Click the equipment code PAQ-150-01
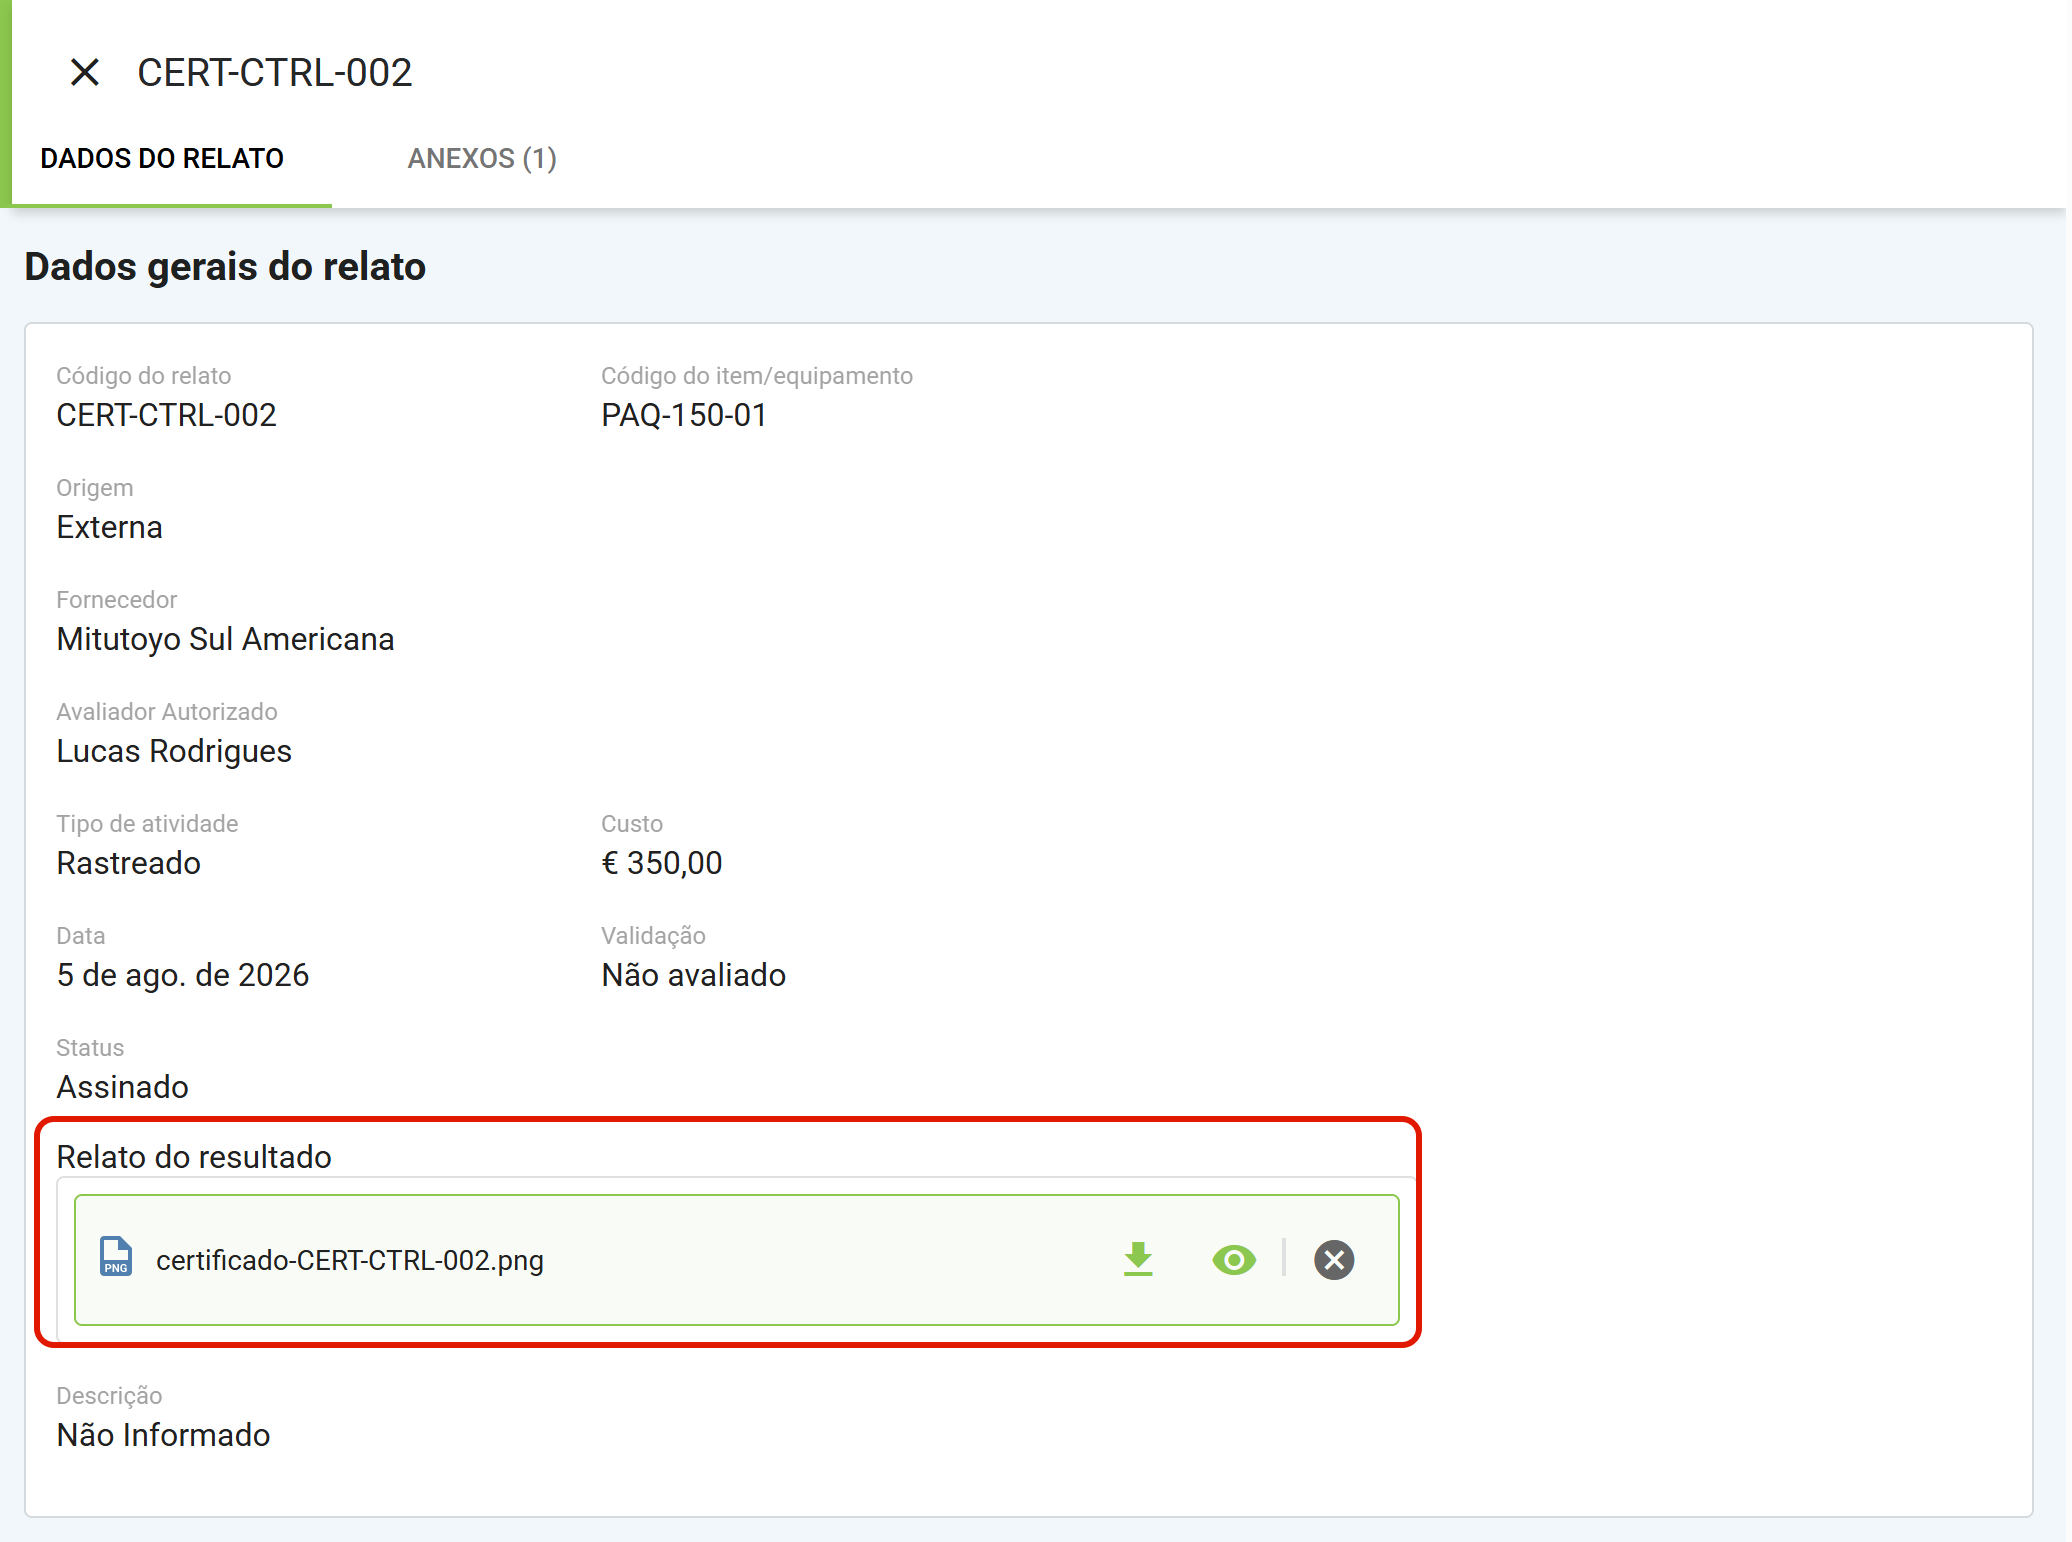The height and width of the screenshot is (1542, 2072). [684, 415]
